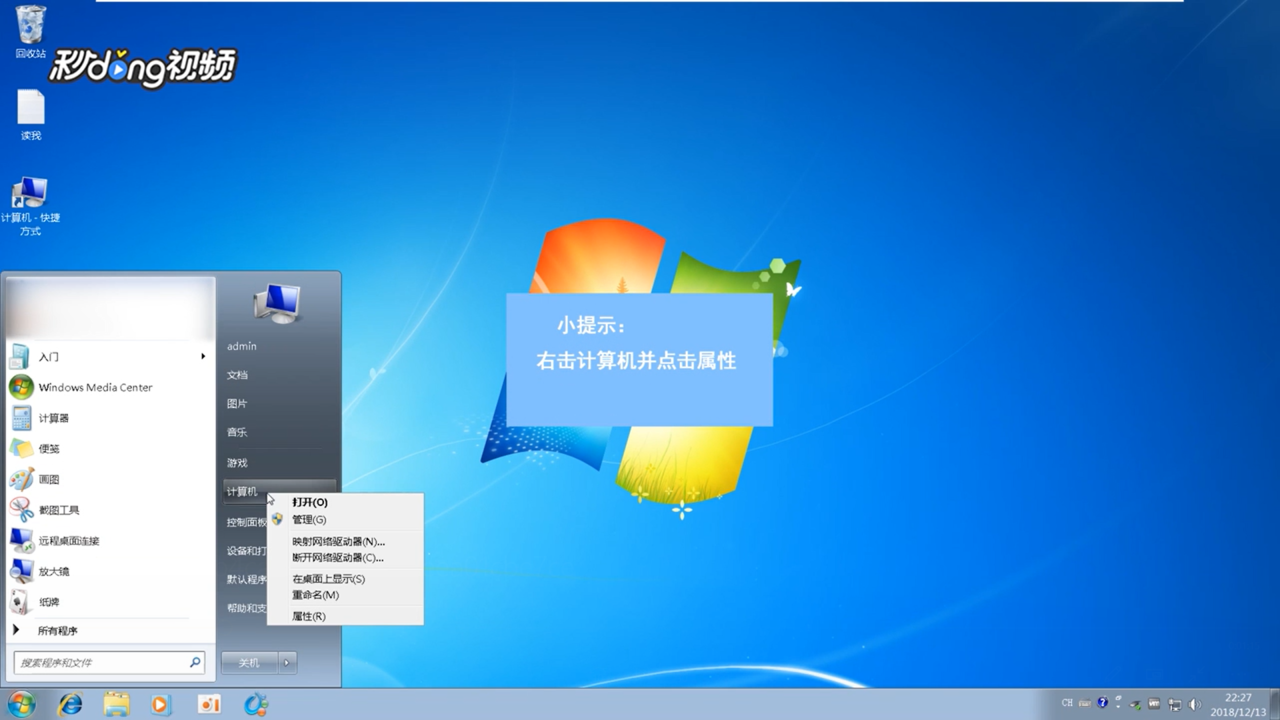This screenshot has height=720, width=1280.
Task: Select 断开网络驱动器(C)... in context menu
Action: (x=345, y=558)
